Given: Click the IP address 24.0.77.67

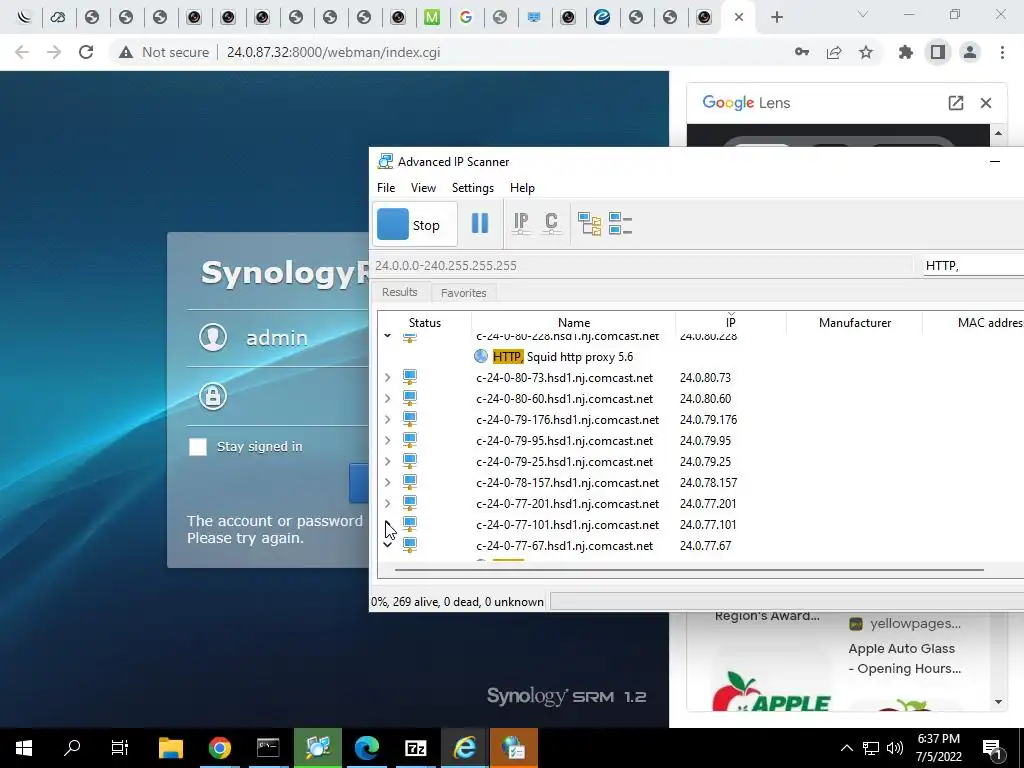Looking at the screenshot, I should point(705,545).
